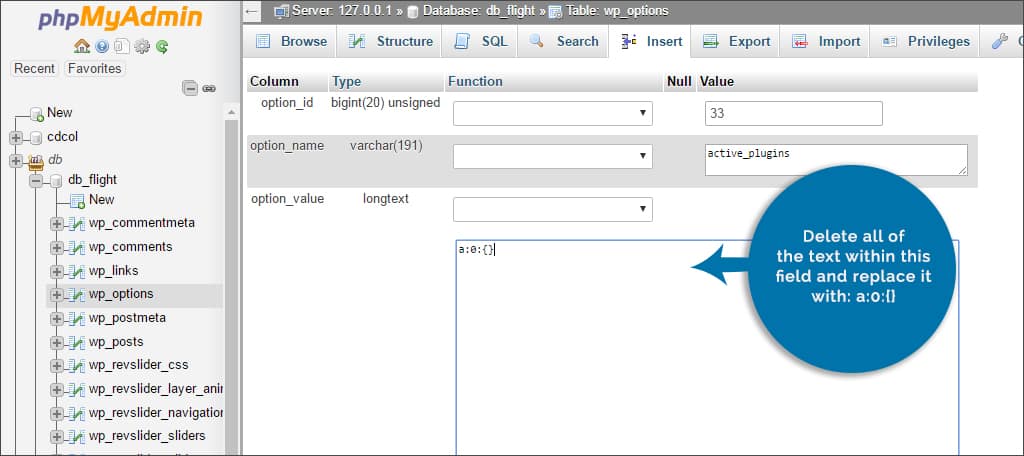Expand the db group node
Image resolution: width=1024 pixels, height=456 pixels.
coord(16,160)
